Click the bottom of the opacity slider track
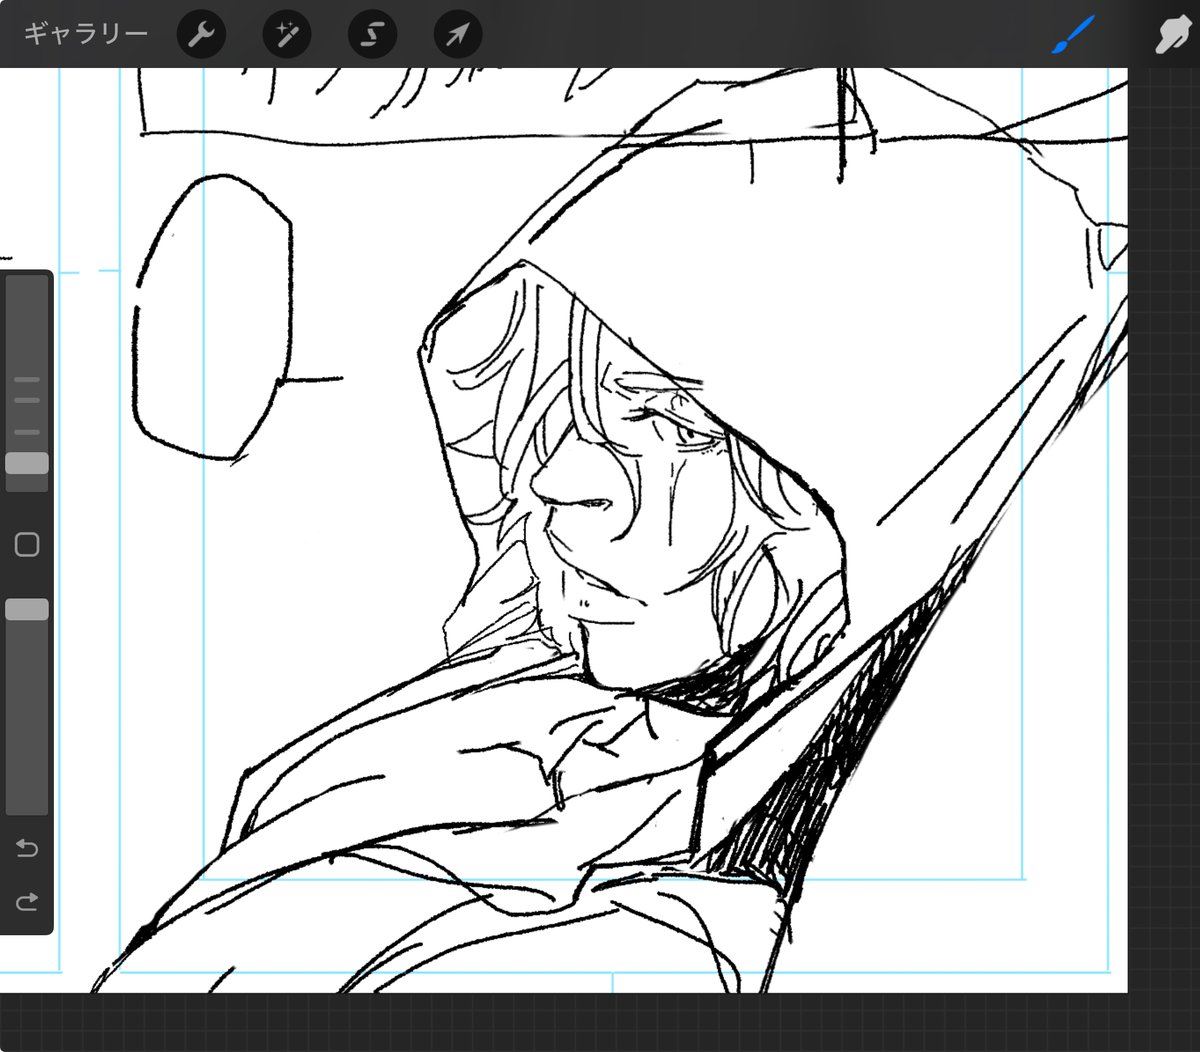 tap(27, 800)
